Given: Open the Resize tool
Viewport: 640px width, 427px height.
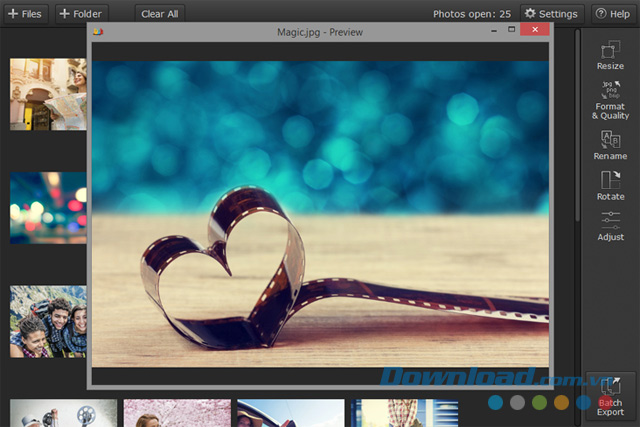Looking at the screenshot, I should coord(610,55).
